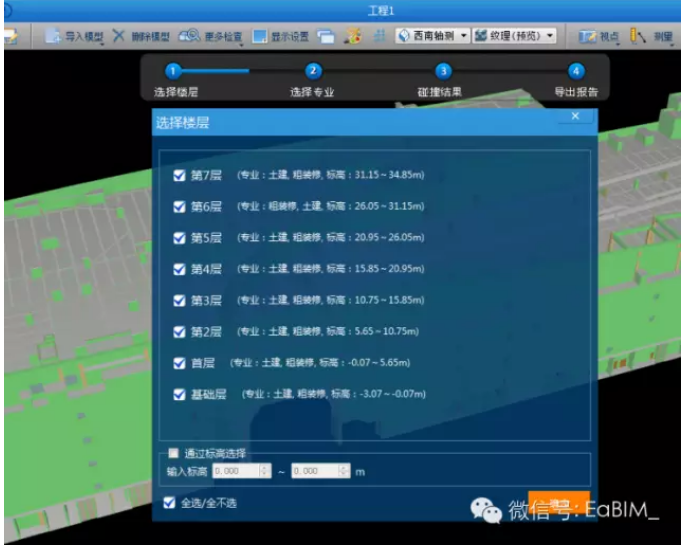This screenshot has width=686, height=548.
Task: Click the color palette toolbar icon
Action: tap(352, 36)
